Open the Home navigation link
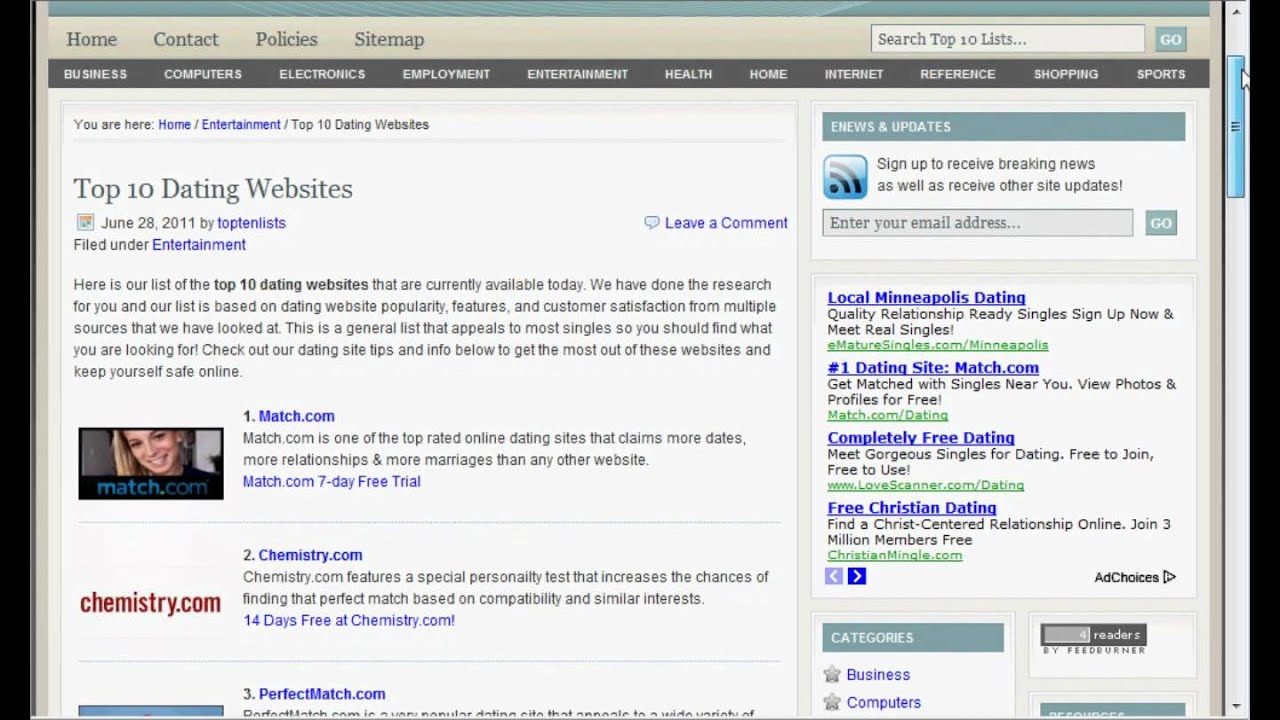 click(91, 39)
